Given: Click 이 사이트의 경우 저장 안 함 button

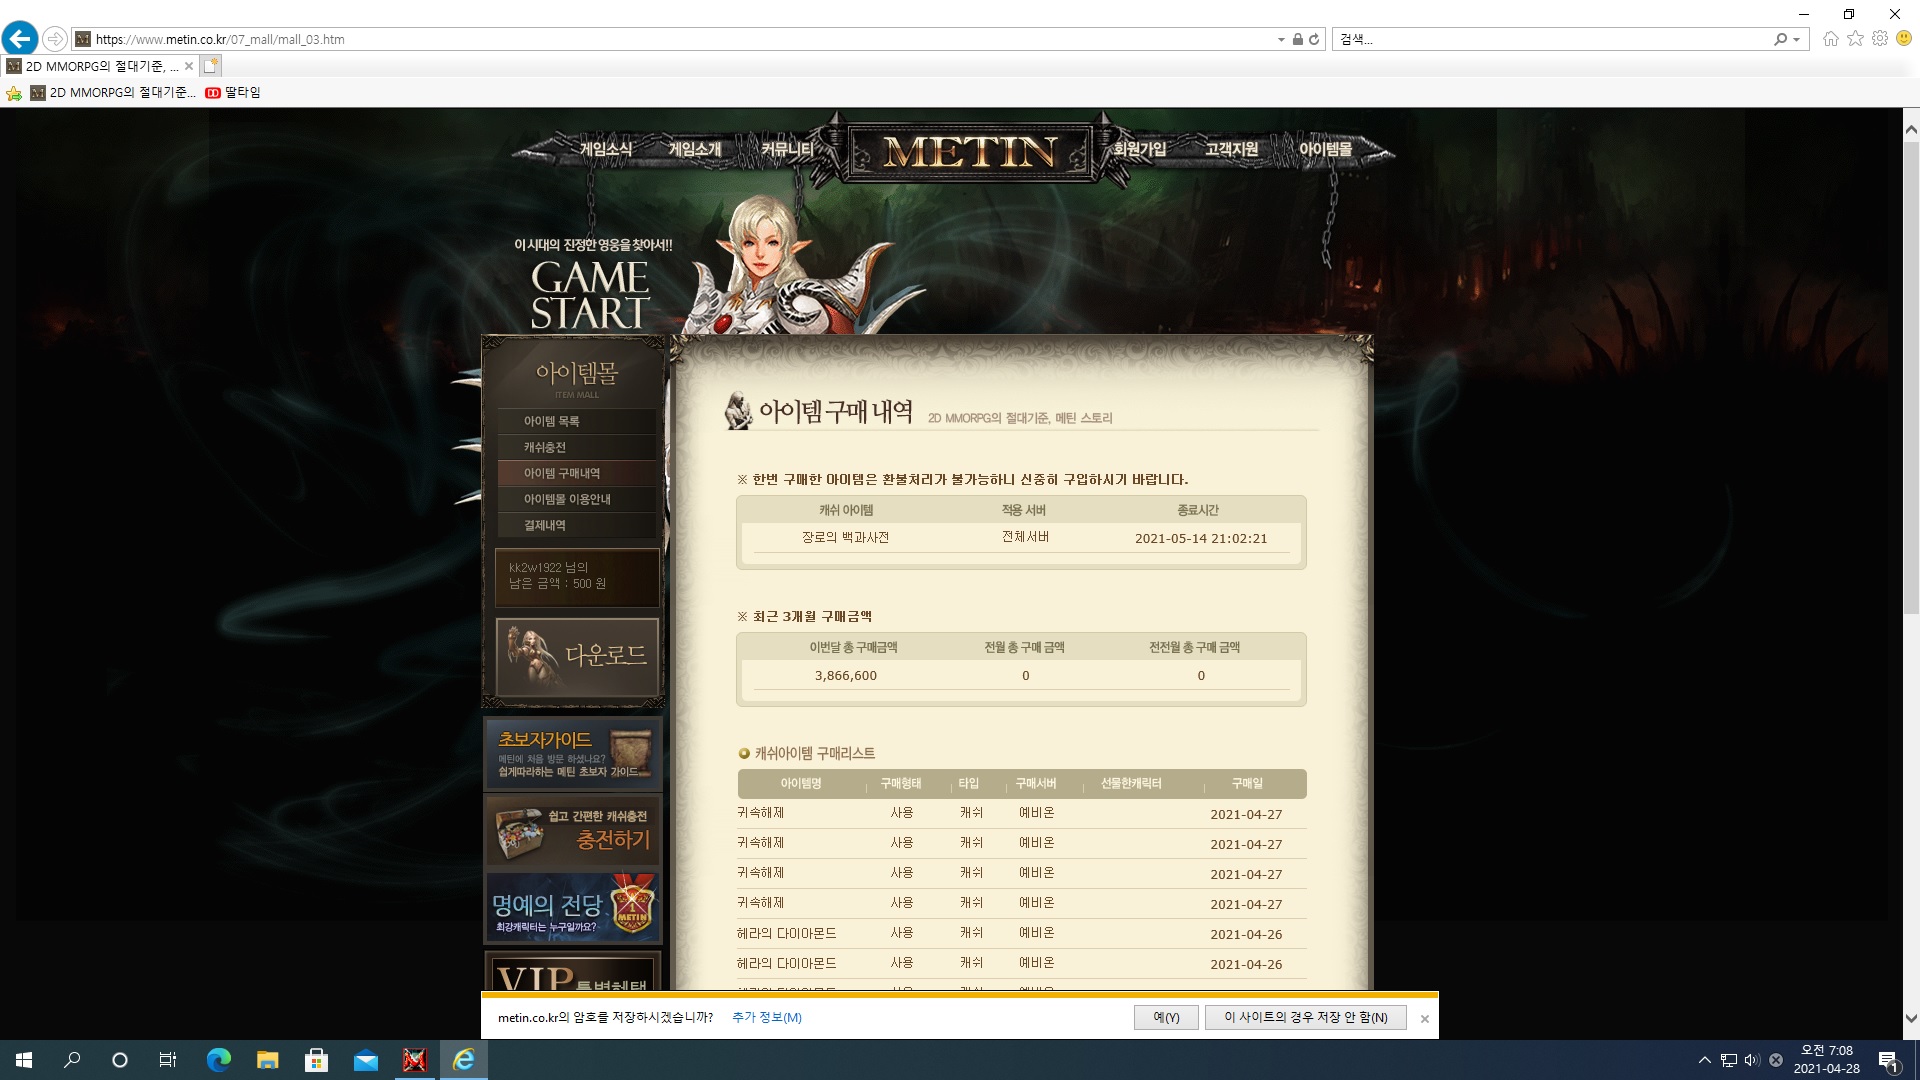Looking at the screenshot, I should (x=1306, y=1017).
